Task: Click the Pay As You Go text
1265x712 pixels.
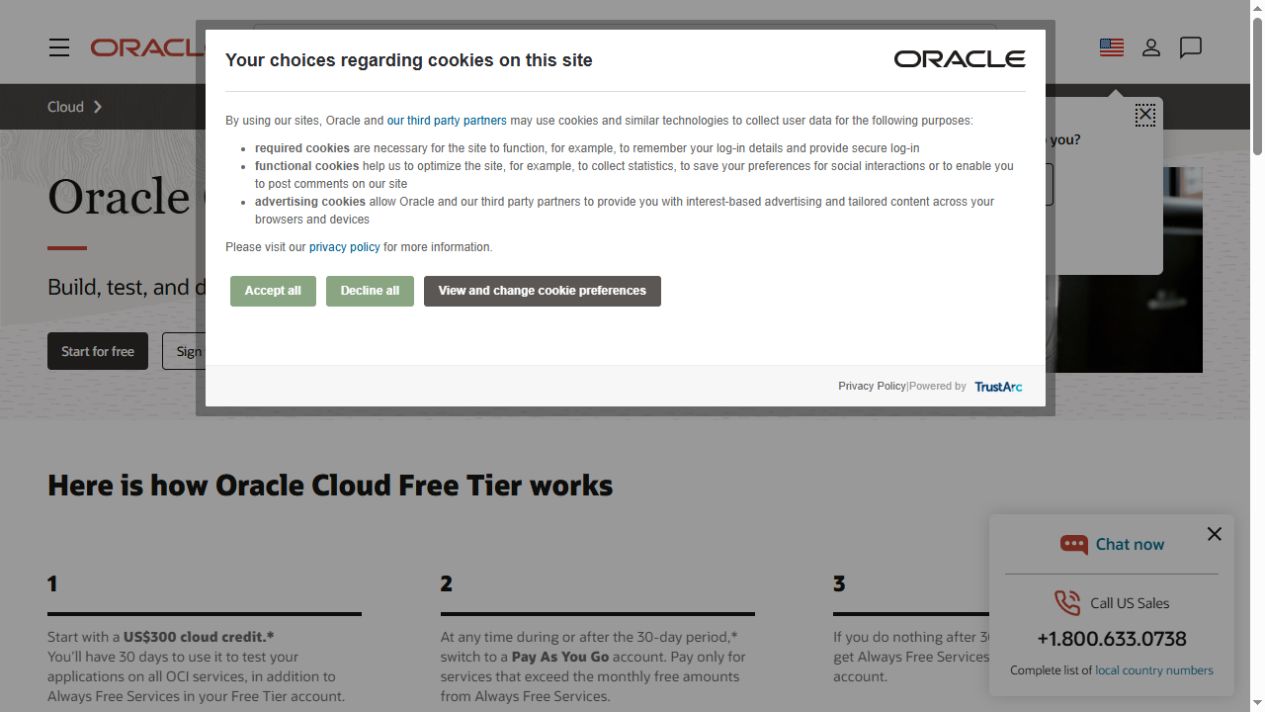Action: (x=560, y=657)
